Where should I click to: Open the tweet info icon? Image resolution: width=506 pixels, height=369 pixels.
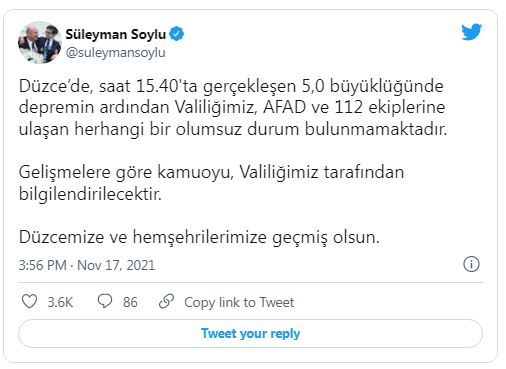pyautogui.click(x=471, y=264)
